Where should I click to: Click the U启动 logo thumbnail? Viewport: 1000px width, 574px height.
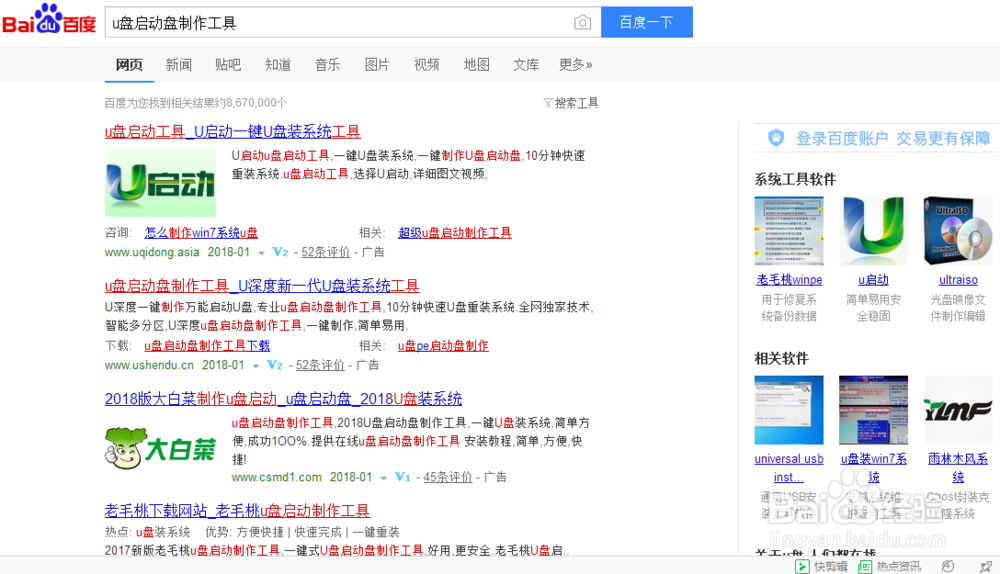tap(160, 182)
